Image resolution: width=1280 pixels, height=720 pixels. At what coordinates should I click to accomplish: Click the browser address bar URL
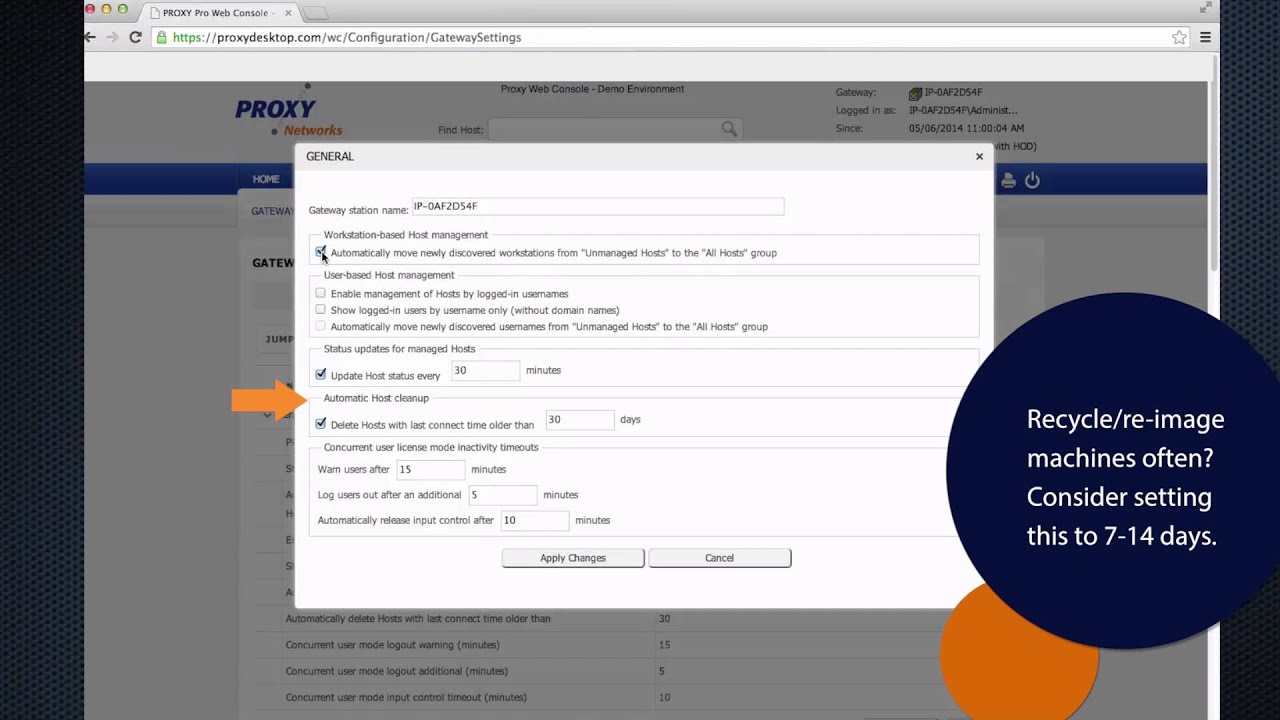347,37
